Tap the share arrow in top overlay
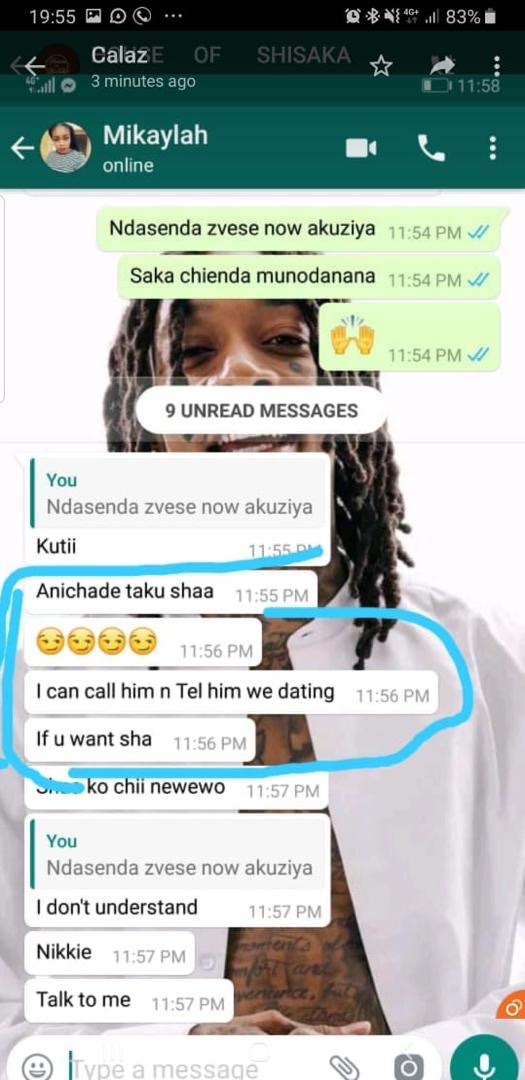 point(442,65)
